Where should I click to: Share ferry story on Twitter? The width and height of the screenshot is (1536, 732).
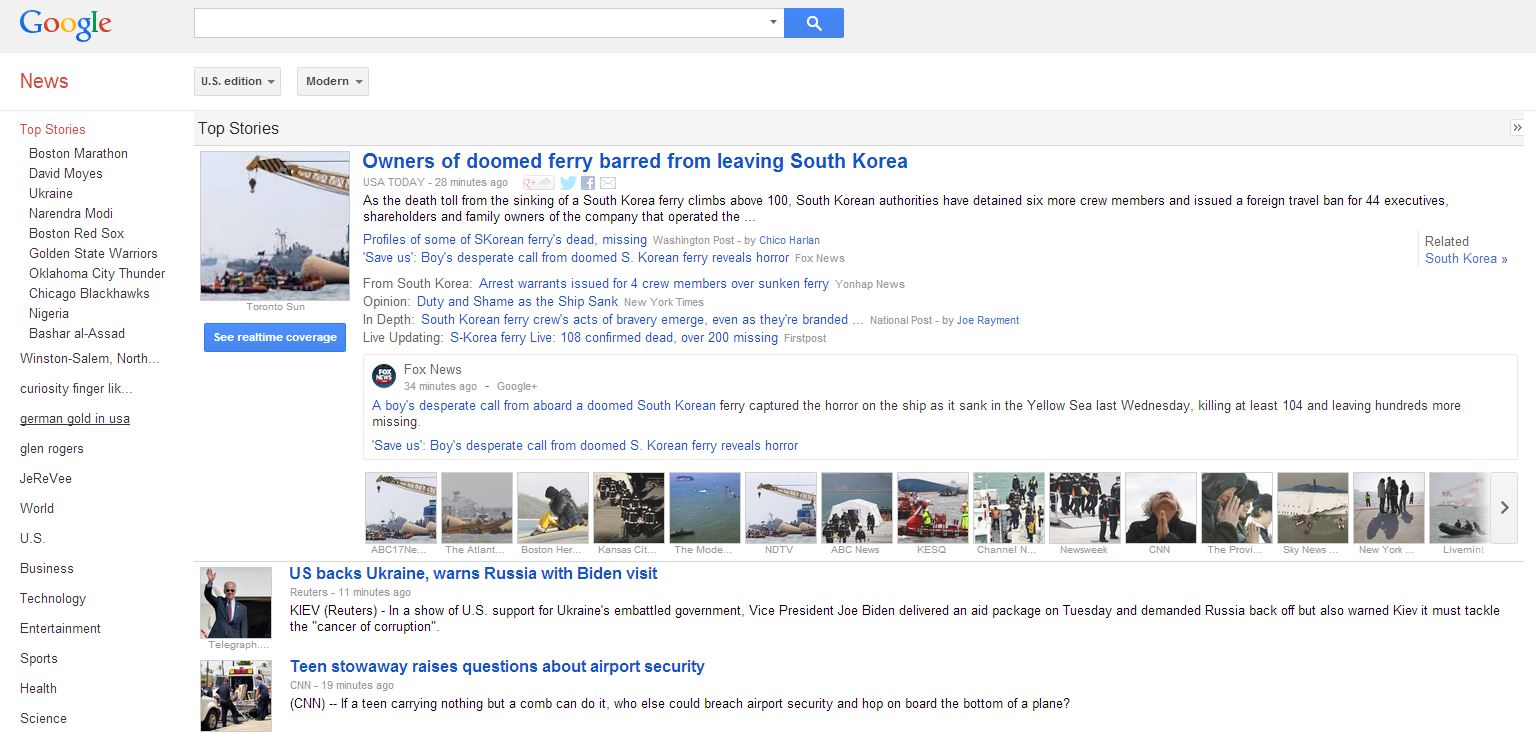click(x=568, y=183)
